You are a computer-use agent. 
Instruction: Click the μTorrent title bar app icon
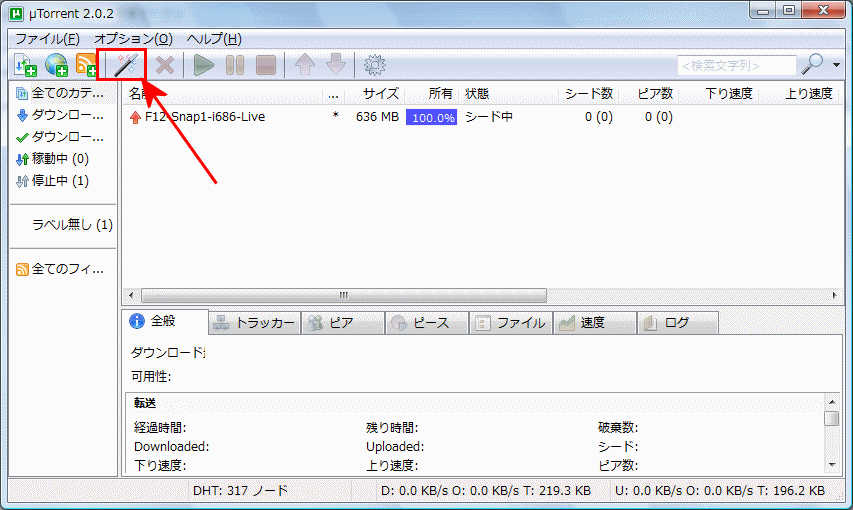tap(17, 14)
